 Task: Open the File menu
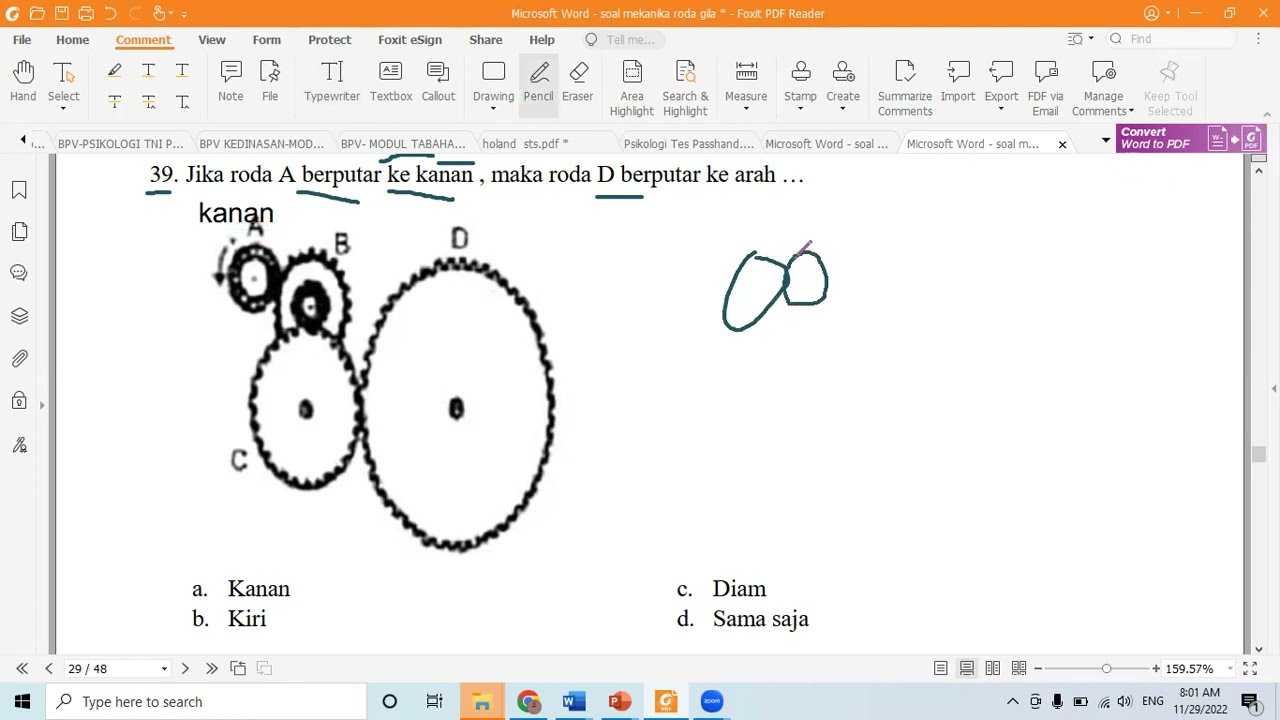22,39
